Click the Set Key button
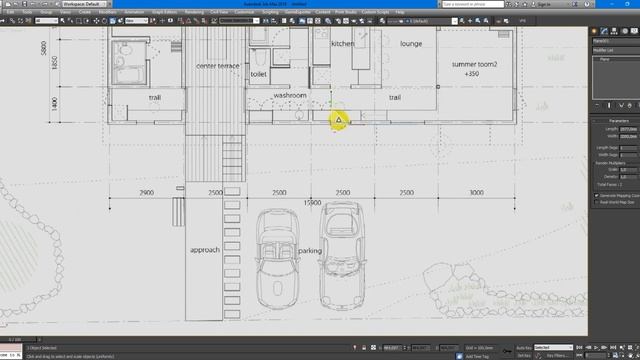Viewport: 640px width, 360px height. [x=524, y=356]
